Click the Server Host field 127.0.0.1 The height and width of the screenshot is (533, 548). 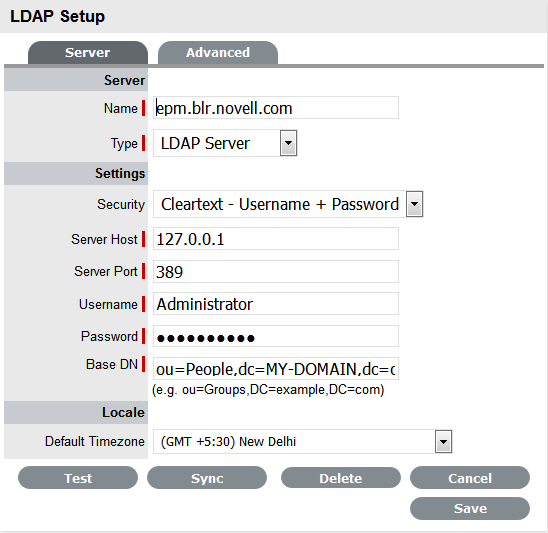pos(276,239)
